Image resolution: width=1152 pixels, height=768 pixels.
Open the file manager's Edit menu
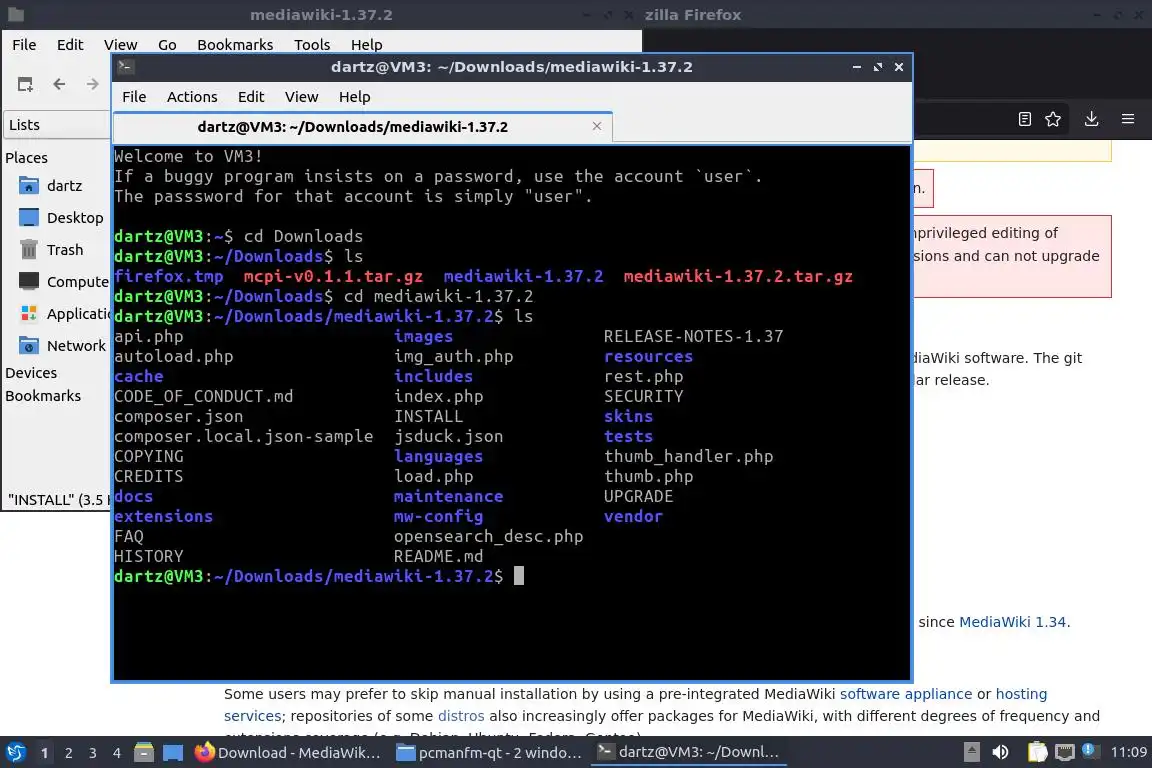point(70,45)
